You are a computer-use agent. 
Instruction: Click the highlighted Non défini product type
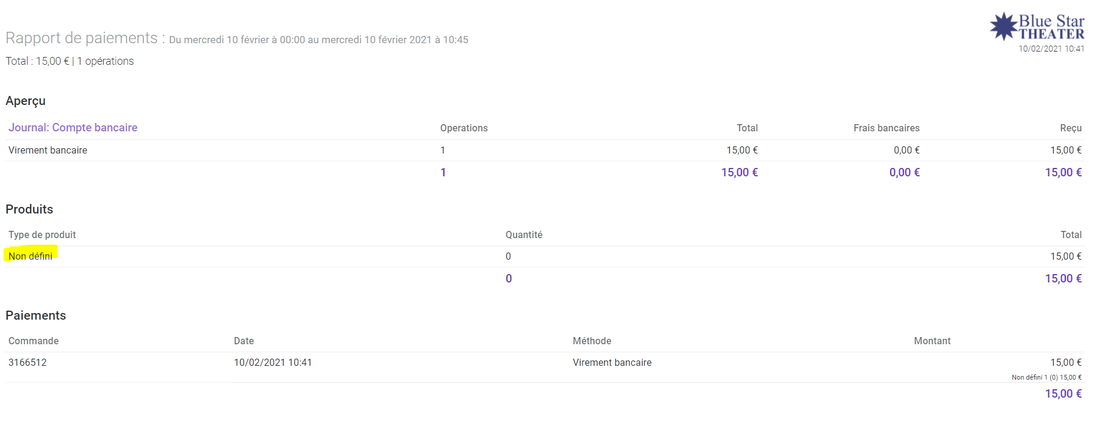(31, 256)
